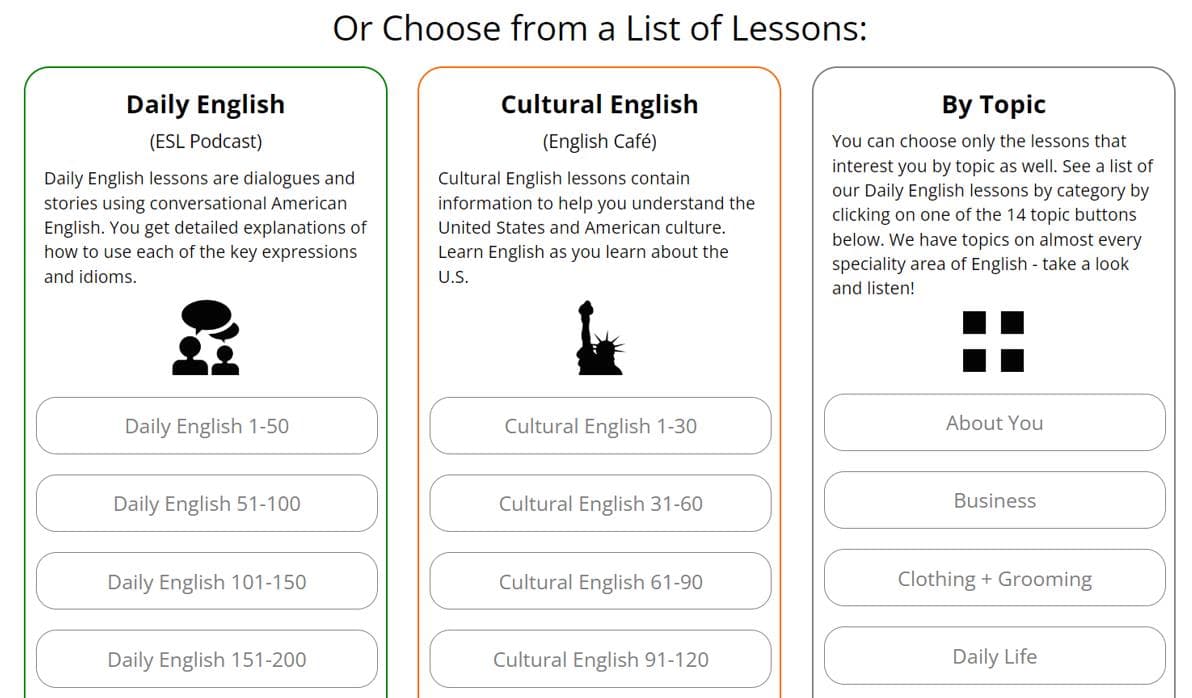The height and width of the screenshot is (698, 1192).
Task: Click the conversation people speech-bubble icon
Action: click(x=206, y=338)
